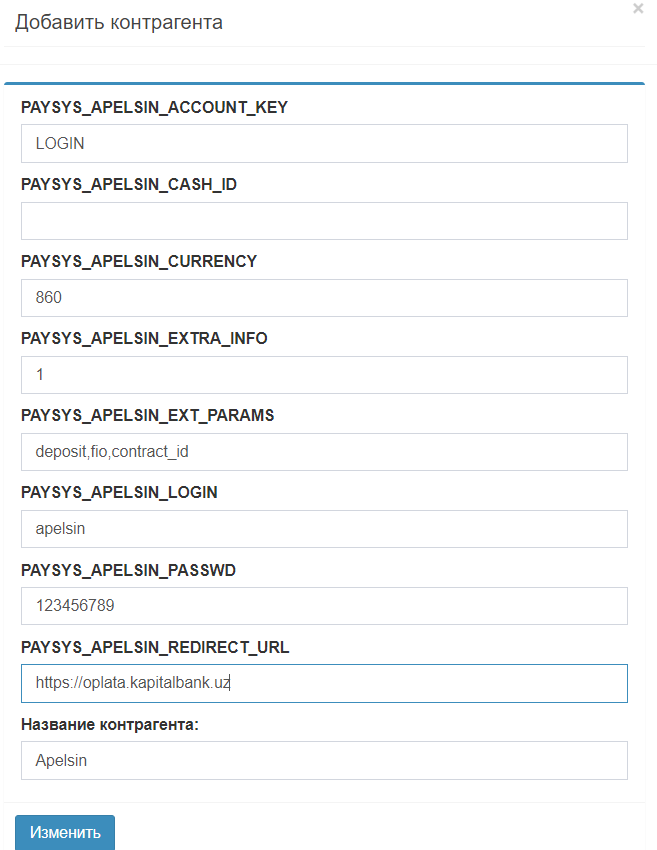Close the Добавить контрагента dialog
The height and width of the screenshot is (850, 657).
pyautogui.click(x=638, y=8)
